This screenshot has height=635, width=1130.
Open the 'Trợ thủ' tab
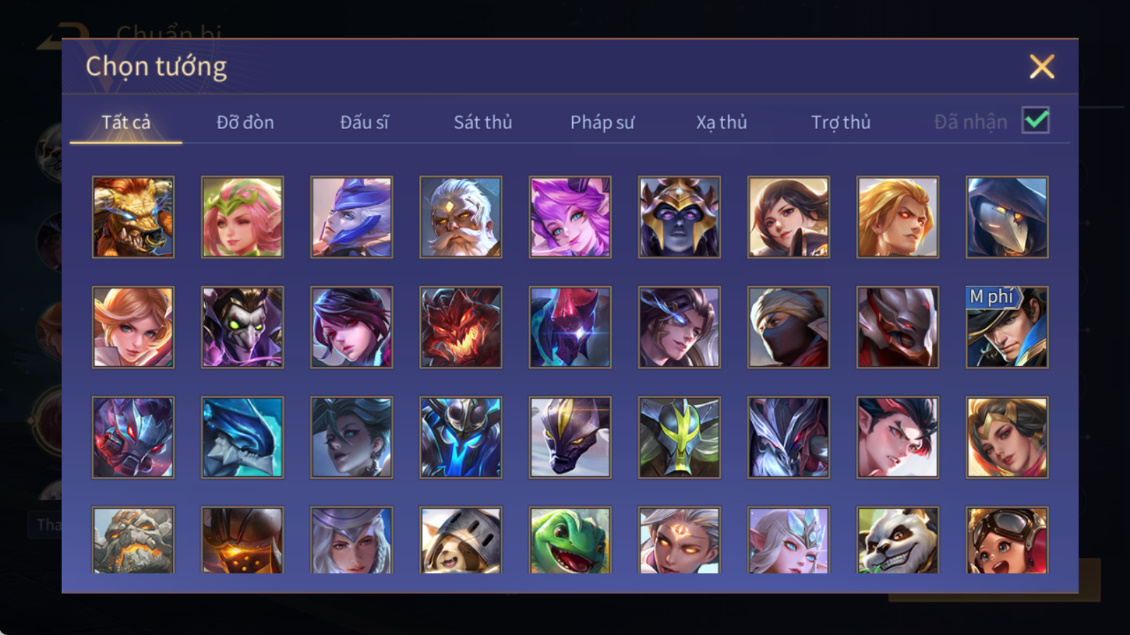pos(840,122)
